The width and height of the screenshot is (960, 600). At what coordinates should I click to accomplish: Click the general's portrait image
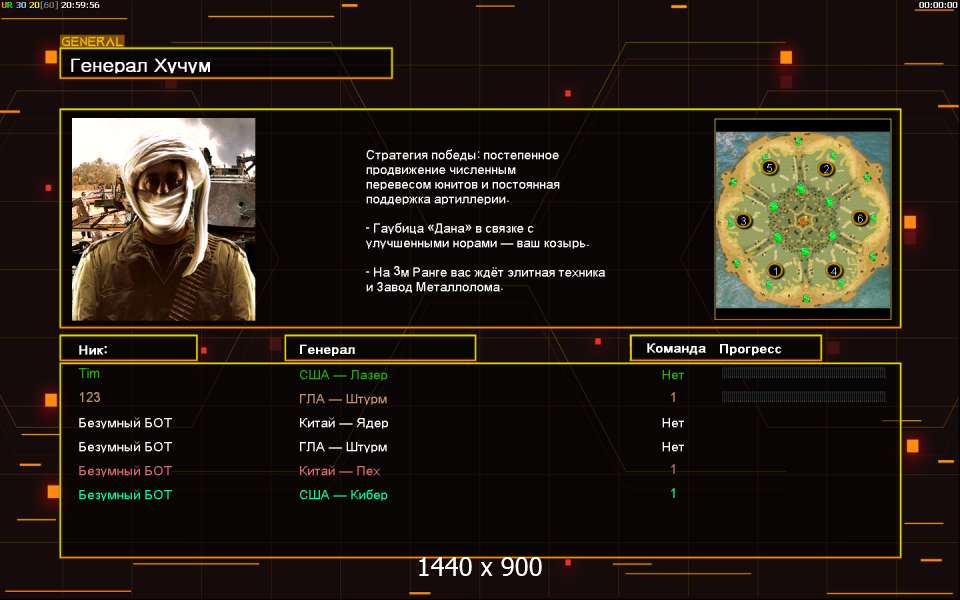click(x=163, y=219)
